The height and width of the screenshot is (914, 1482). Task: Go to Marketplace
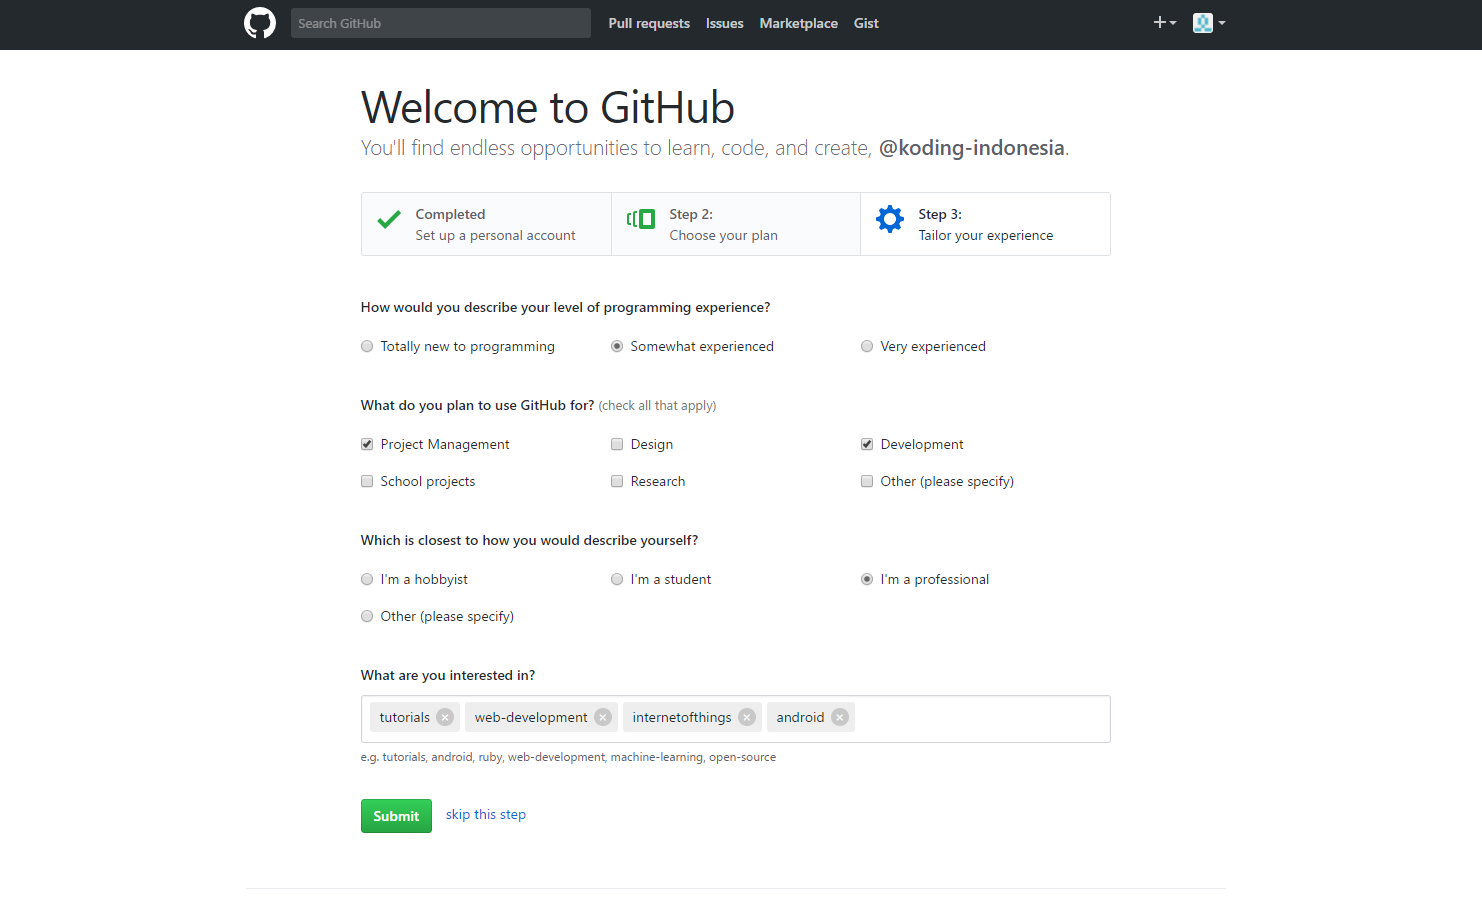pyautogui.click(x=798, y=23)
